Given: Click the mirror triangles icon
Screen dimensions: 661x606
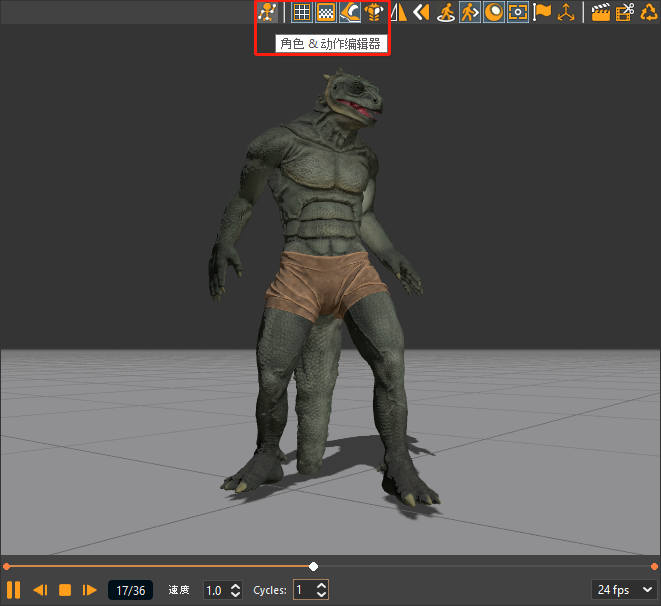Looking at the screenshot, I should tap(398, 12).
